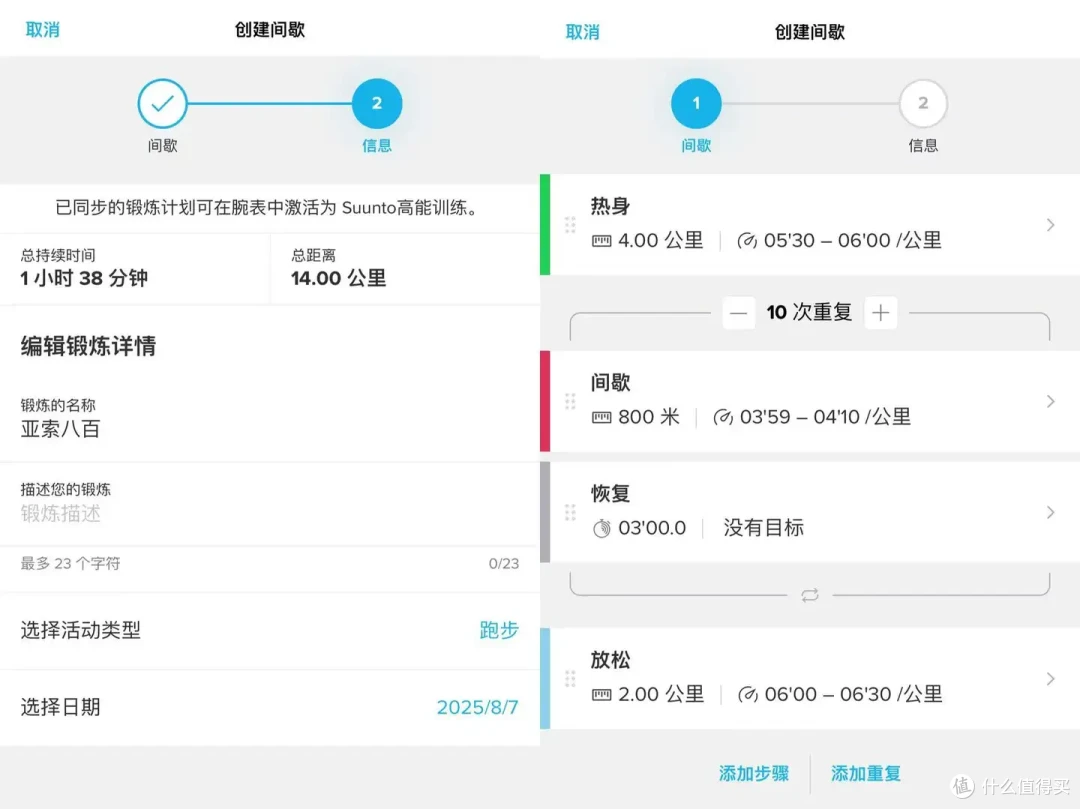Tap 添加步骤 add step link
Image resolution: width=1080 pixels, height=809 pixels.
pos(754,773)
